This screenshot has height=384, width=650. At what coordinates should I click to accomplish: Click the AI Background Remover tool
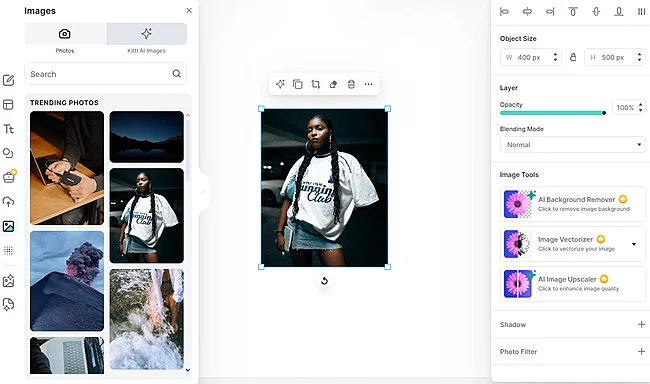pyautogui.click(x=572, y=204)
